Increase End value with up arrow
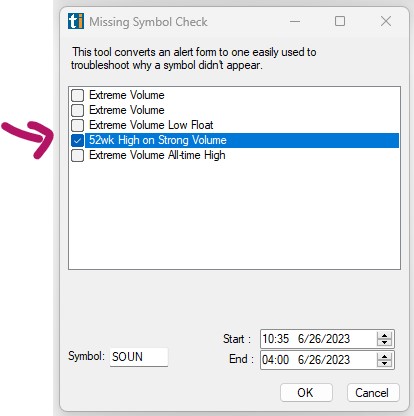This screenshot has height=416, width=414. (384, 356)
